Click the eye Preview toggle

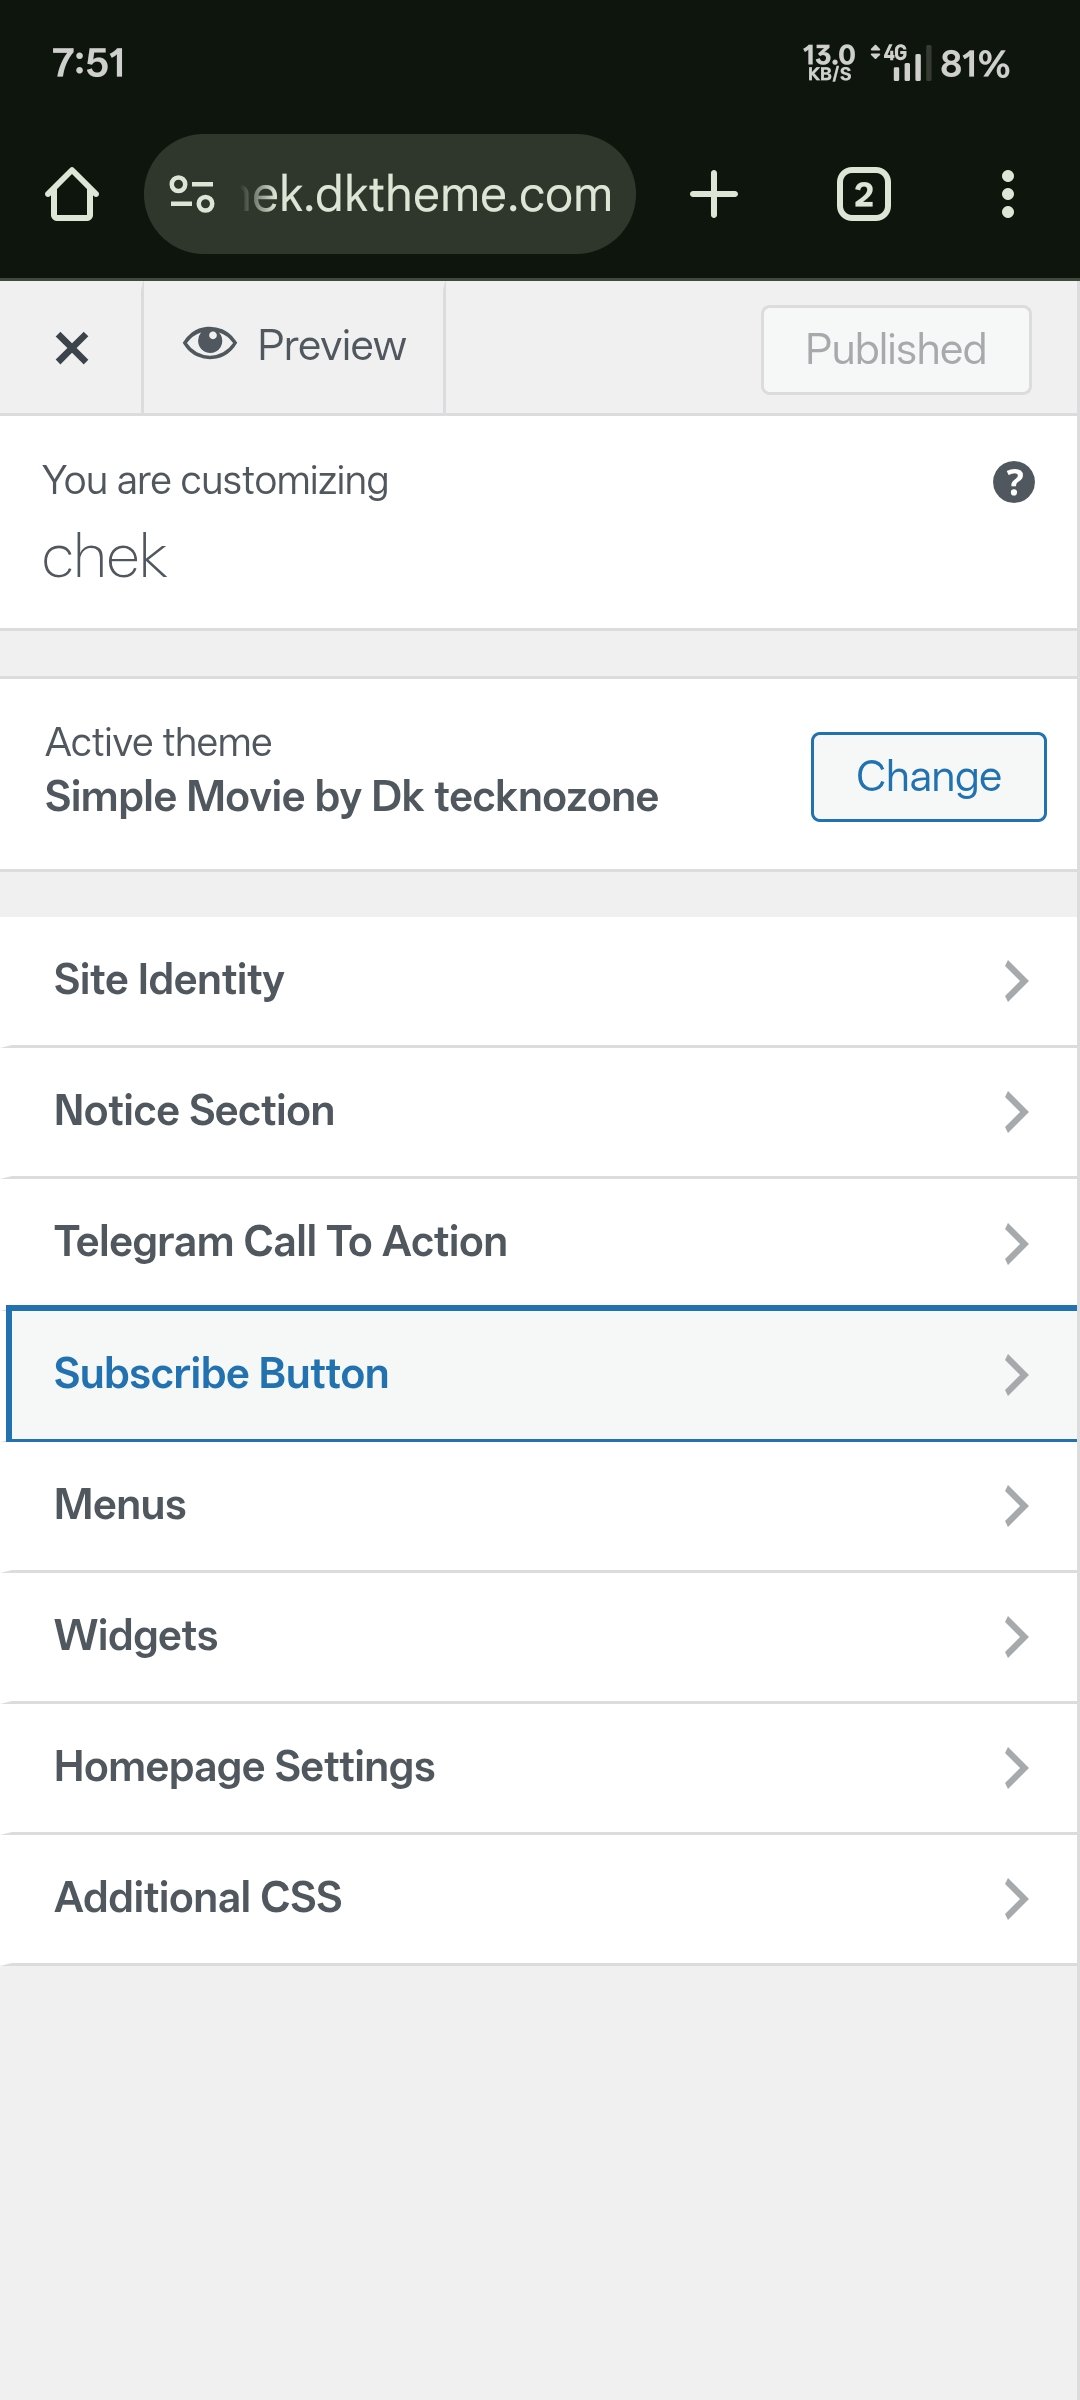[295, 346]
